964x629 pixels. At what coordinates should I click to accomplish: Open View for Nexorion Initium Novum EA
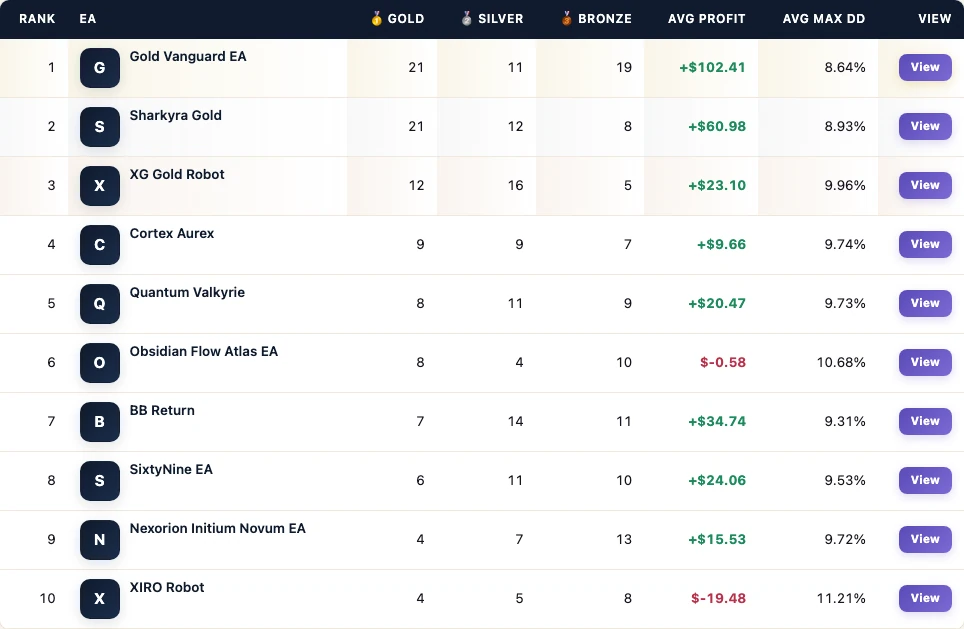click(x=925, y=539)
